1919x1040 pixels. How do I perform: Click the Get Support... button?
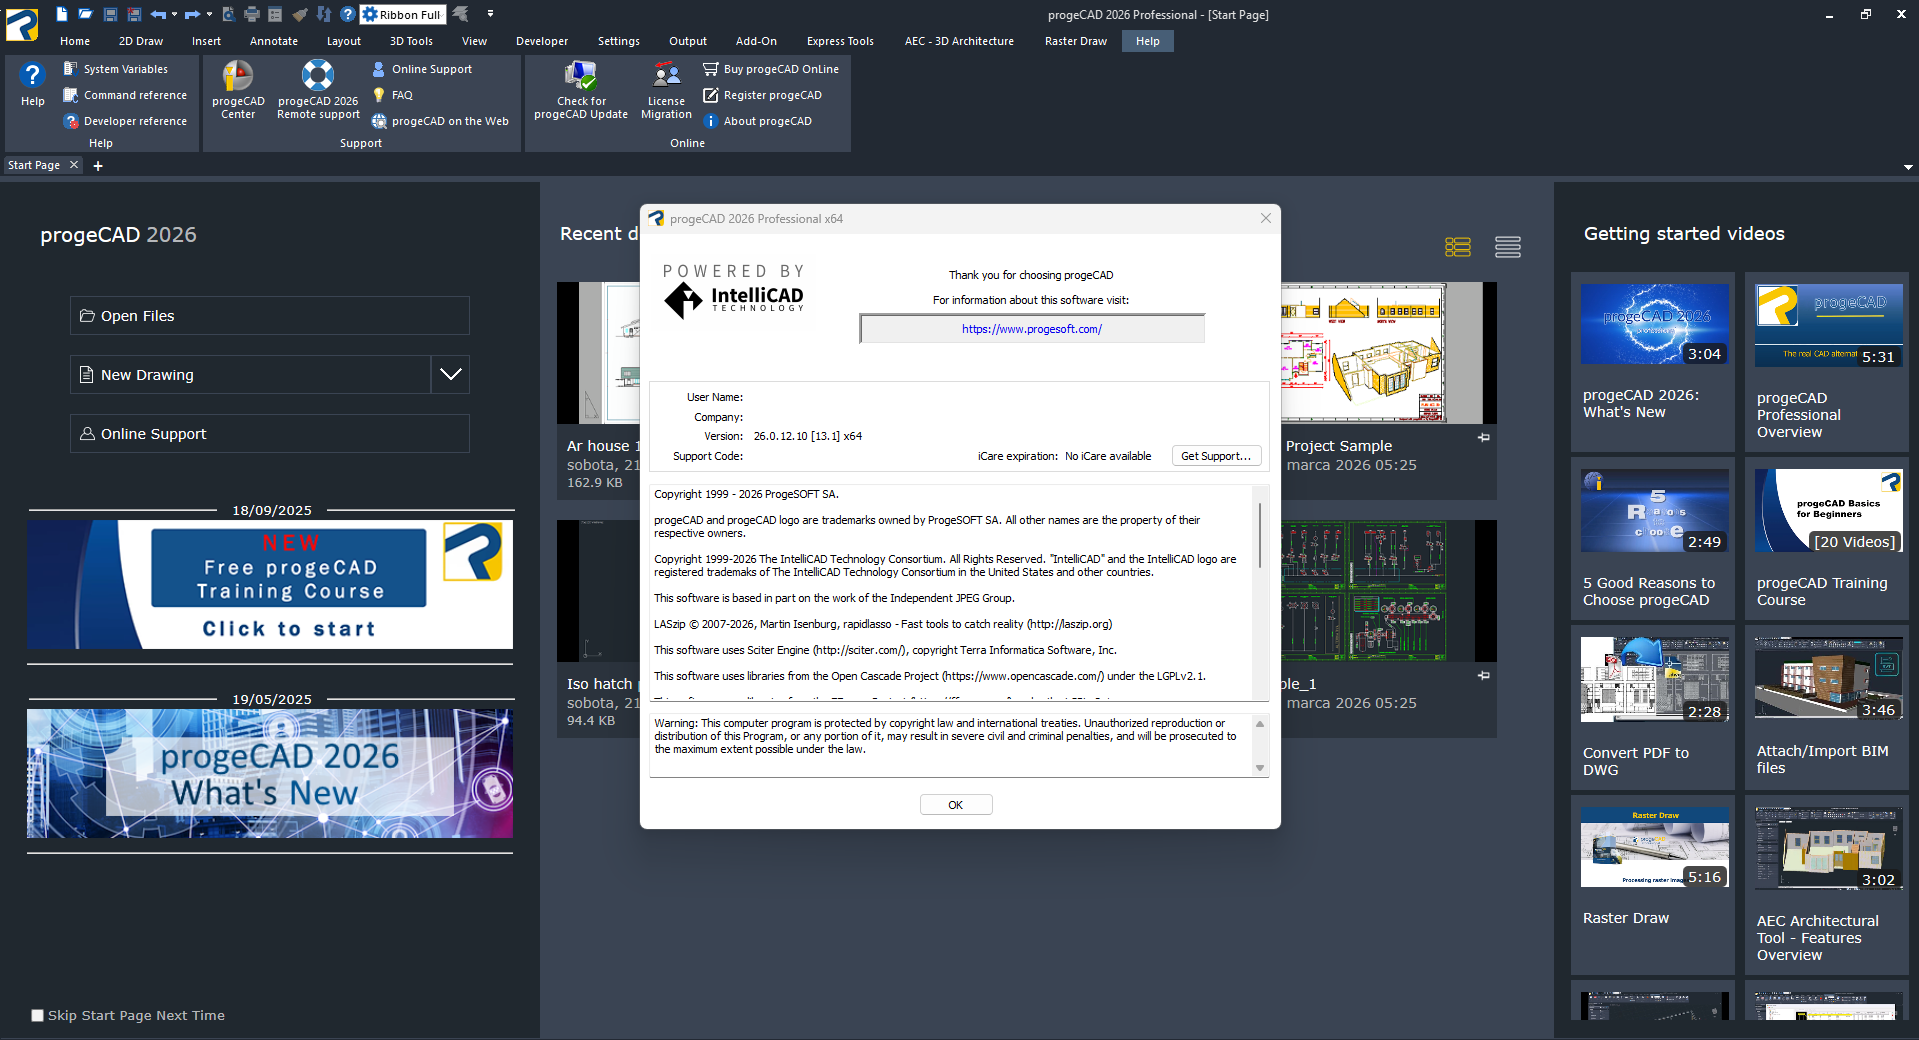tap(1216, 456)
